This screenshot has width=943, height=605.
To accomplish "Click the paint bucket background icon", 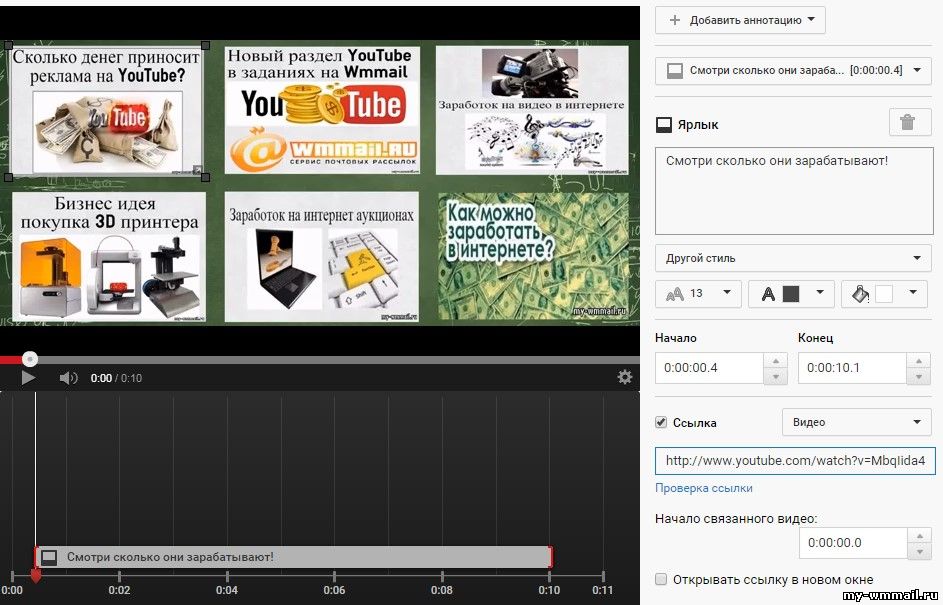I will [861, 293].
